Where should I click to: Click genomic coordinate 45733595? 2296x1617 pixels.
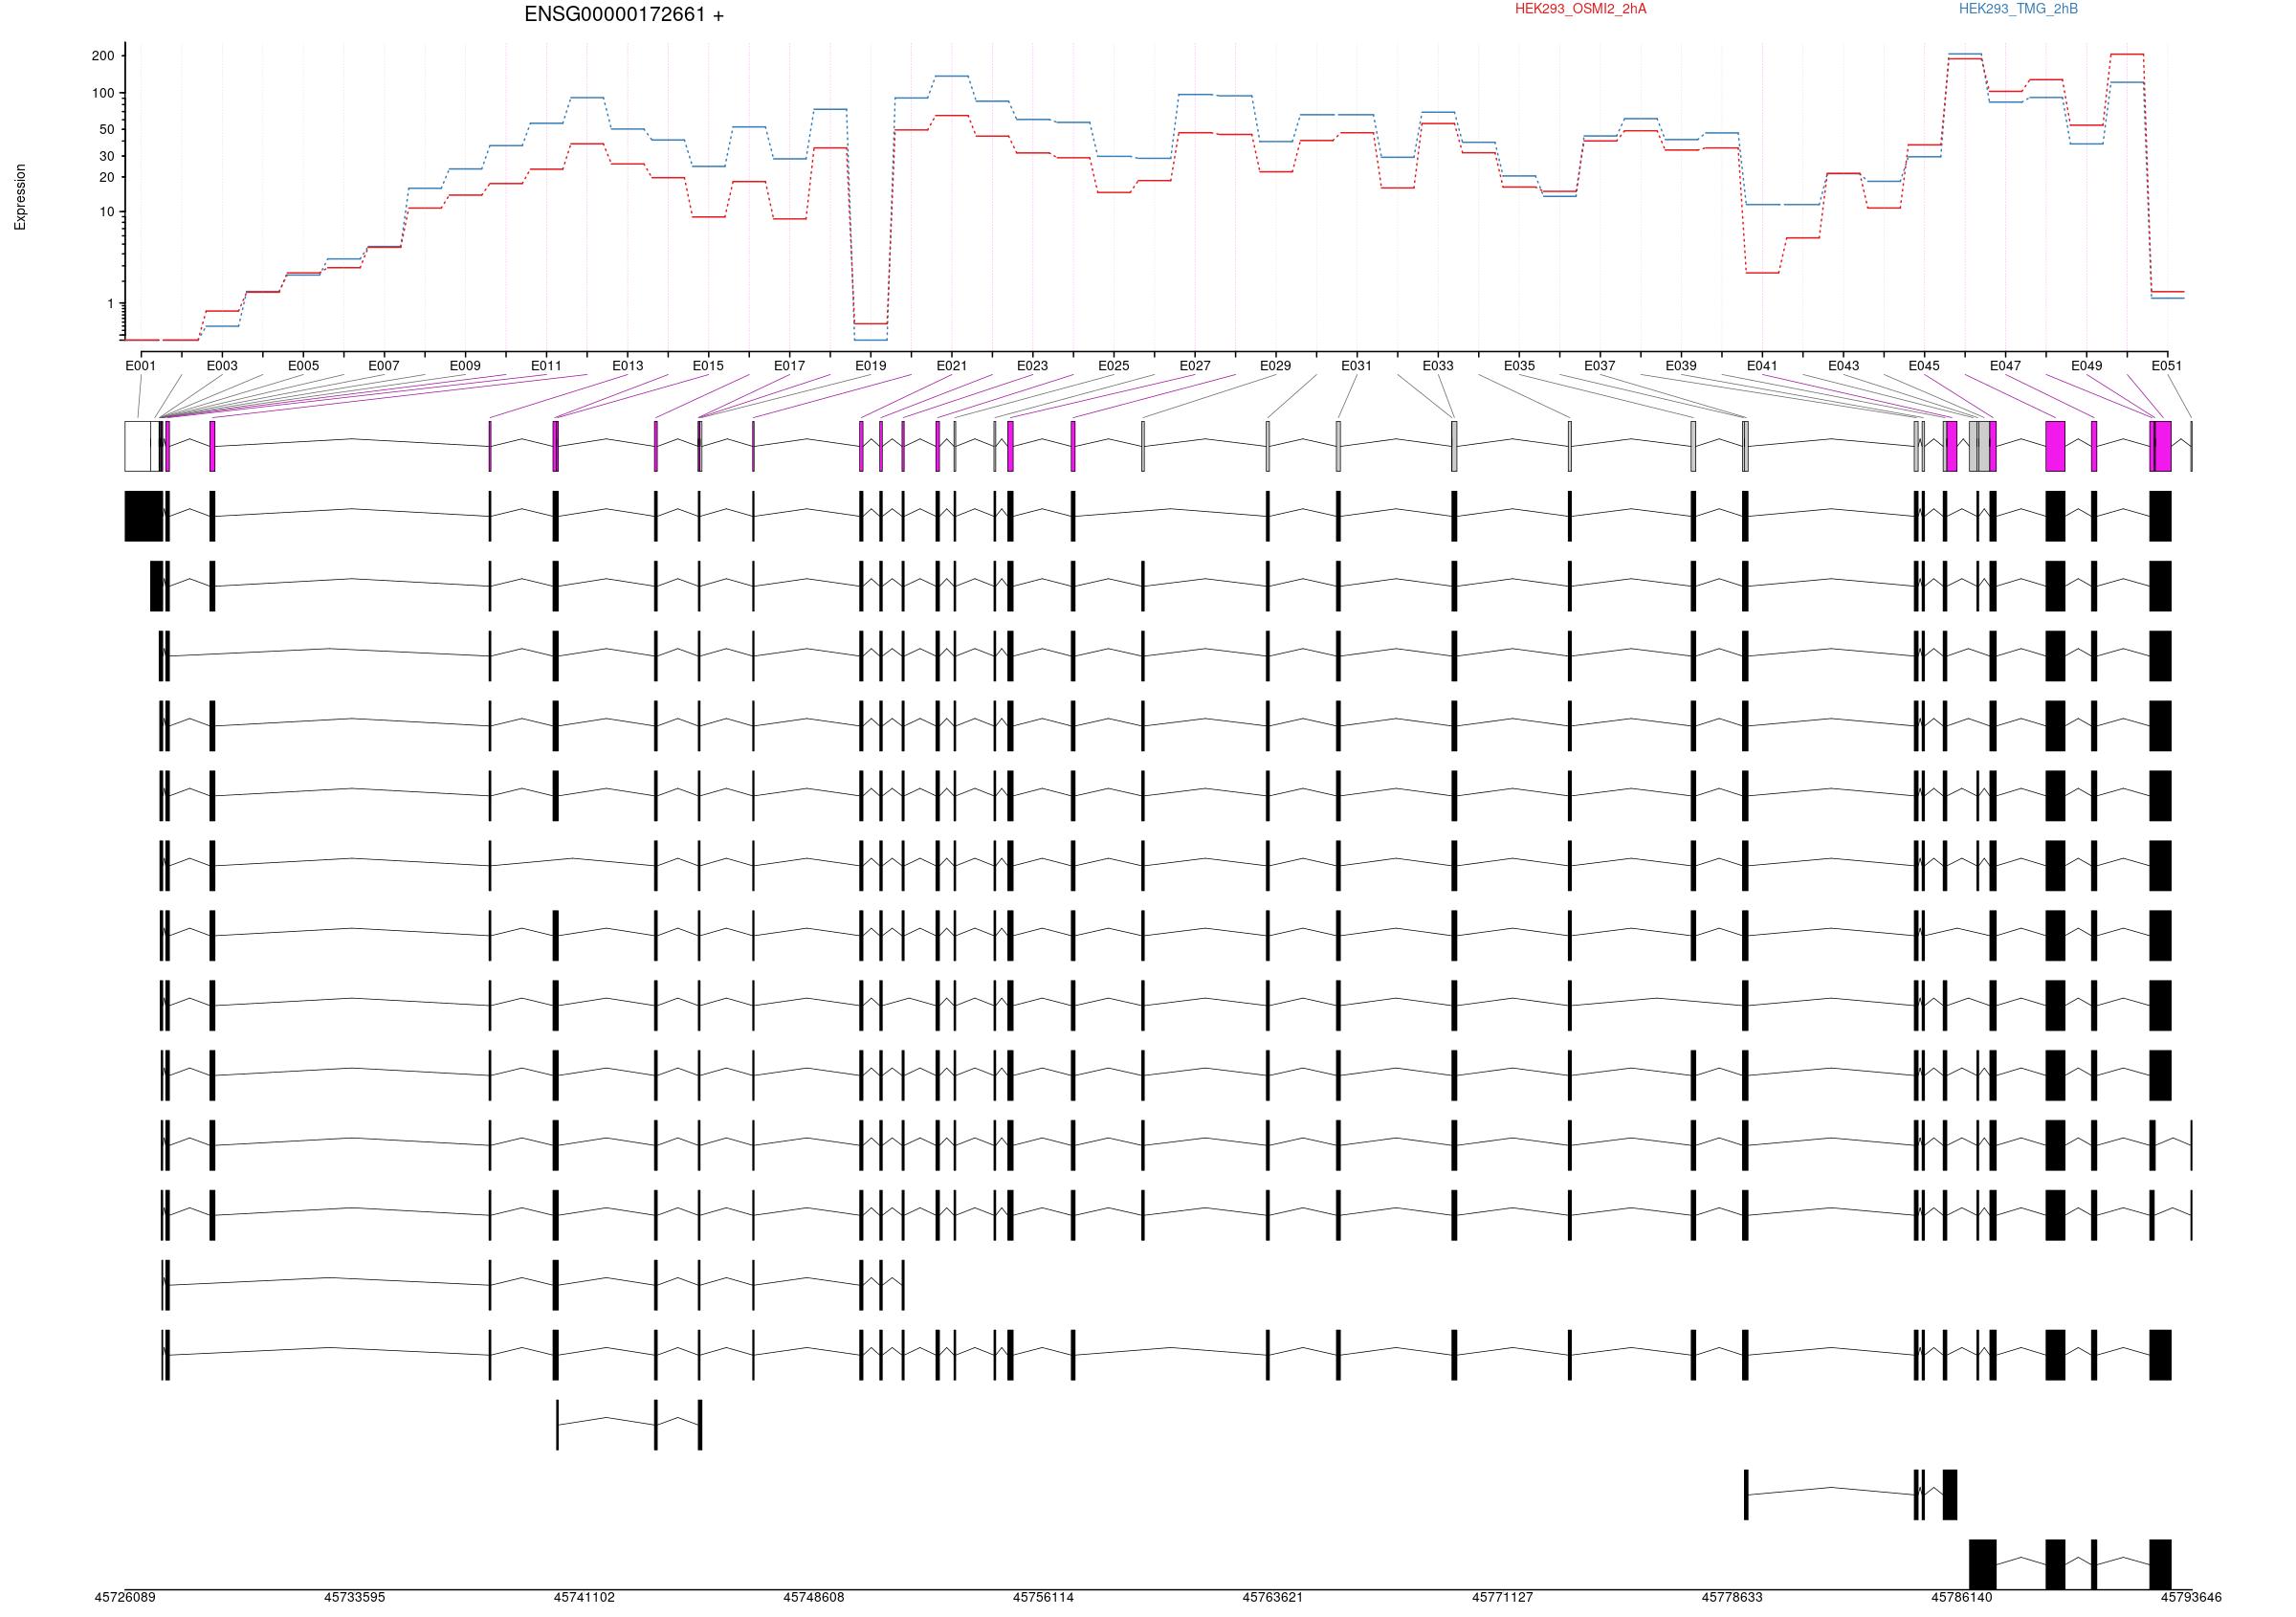click(355, 1598)
